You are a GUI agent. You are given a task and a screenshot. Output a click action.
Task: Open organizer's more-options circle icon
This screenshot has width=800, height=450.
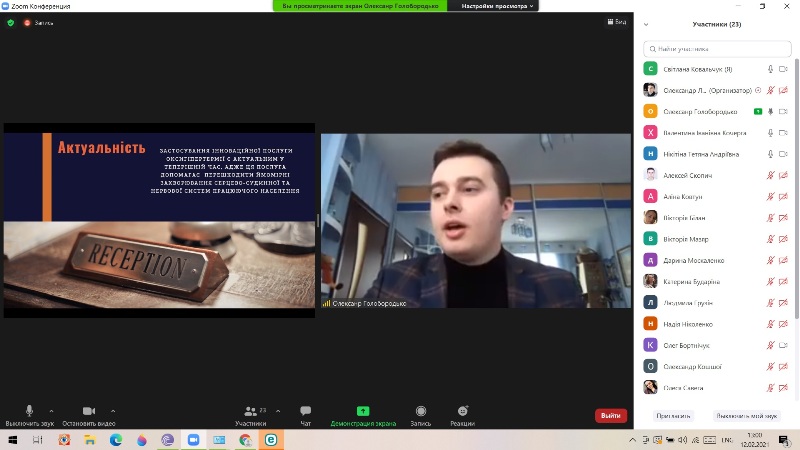(x=758, y=90)
